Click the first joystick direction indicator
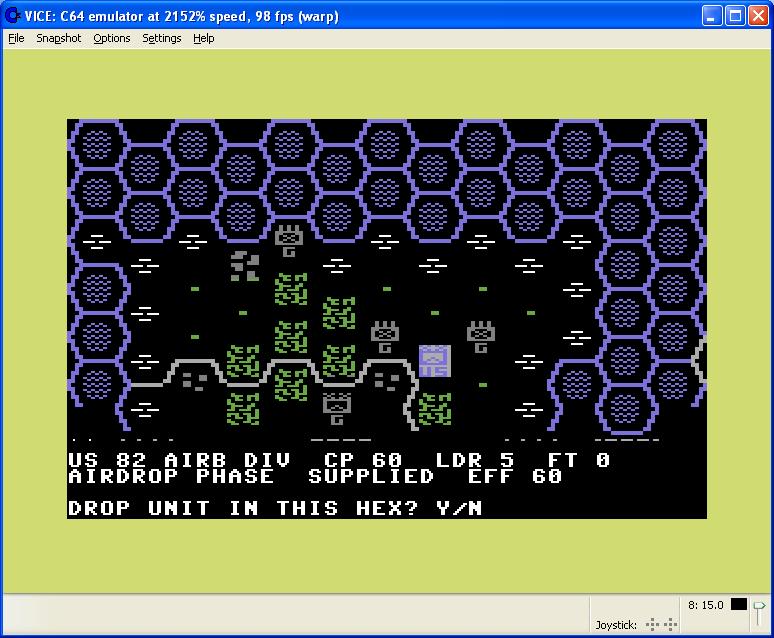Image resolution: width=774 pixels, height=638 pixels. [x=652, y=625]
